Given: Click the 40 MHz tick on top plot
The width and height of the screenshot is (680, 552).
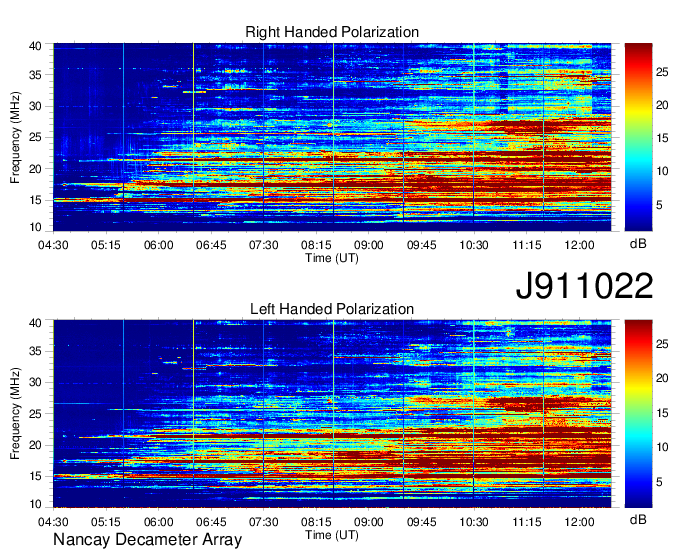Looking at the screenshot, I should pyautogui.click(x=35, y=46).
